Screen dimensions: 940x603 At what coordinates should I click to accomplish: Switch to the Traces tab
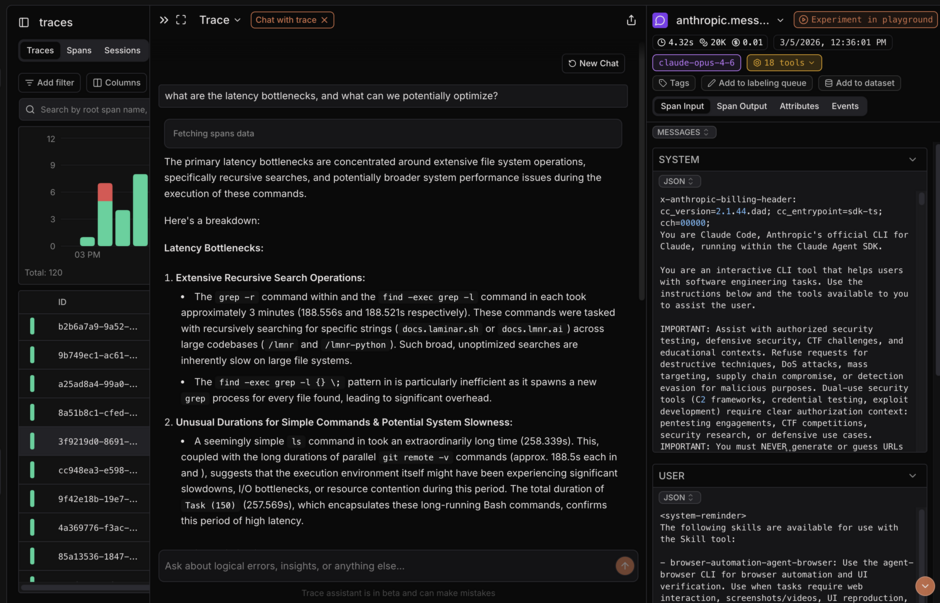40,50
